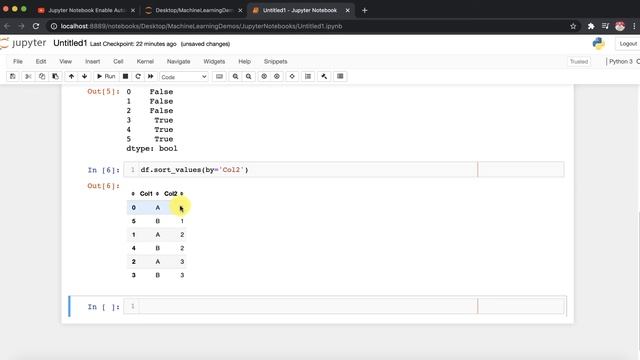Click the last toolbar icon after hammer
This screenshot has width=640, height=360.
click(340, 76)
